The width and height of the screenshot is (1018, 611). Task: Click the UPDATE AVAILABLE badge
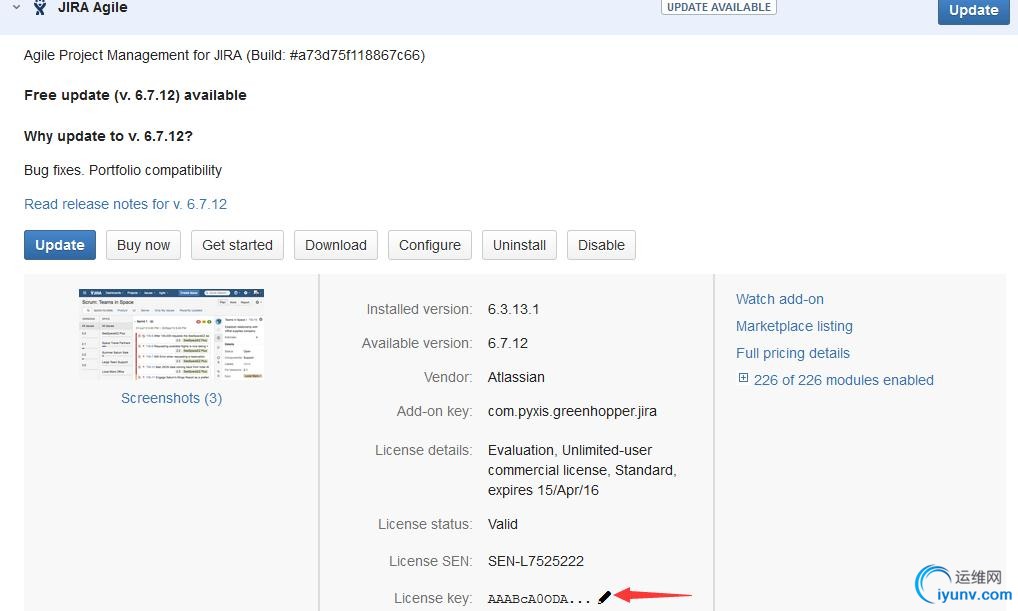719,6
